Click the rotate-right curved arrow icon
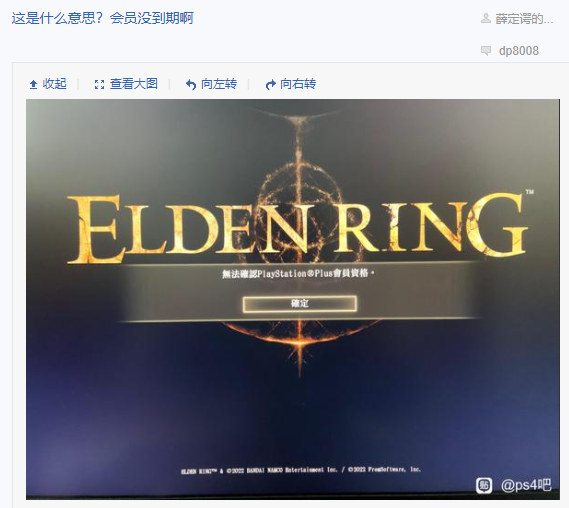The width and height of the screenshot is (569, 508). point(270,85)
